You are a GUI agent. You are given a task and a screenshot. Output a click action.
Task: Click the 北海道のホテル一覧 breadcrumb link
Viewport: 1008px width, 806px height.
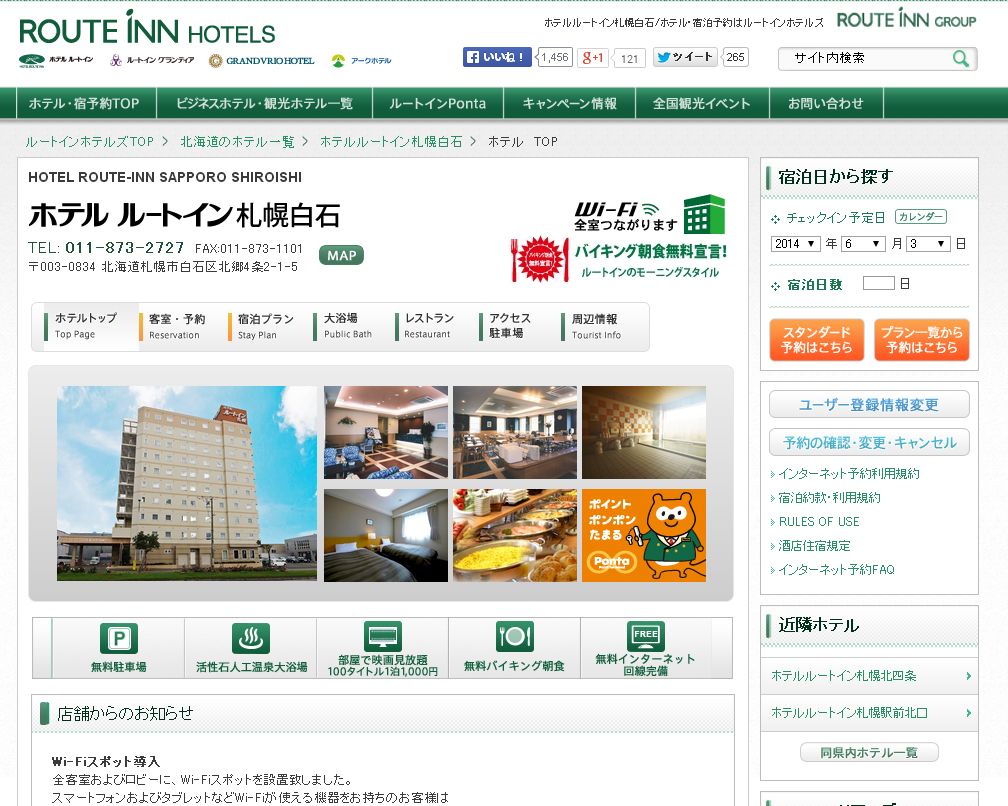237,141
